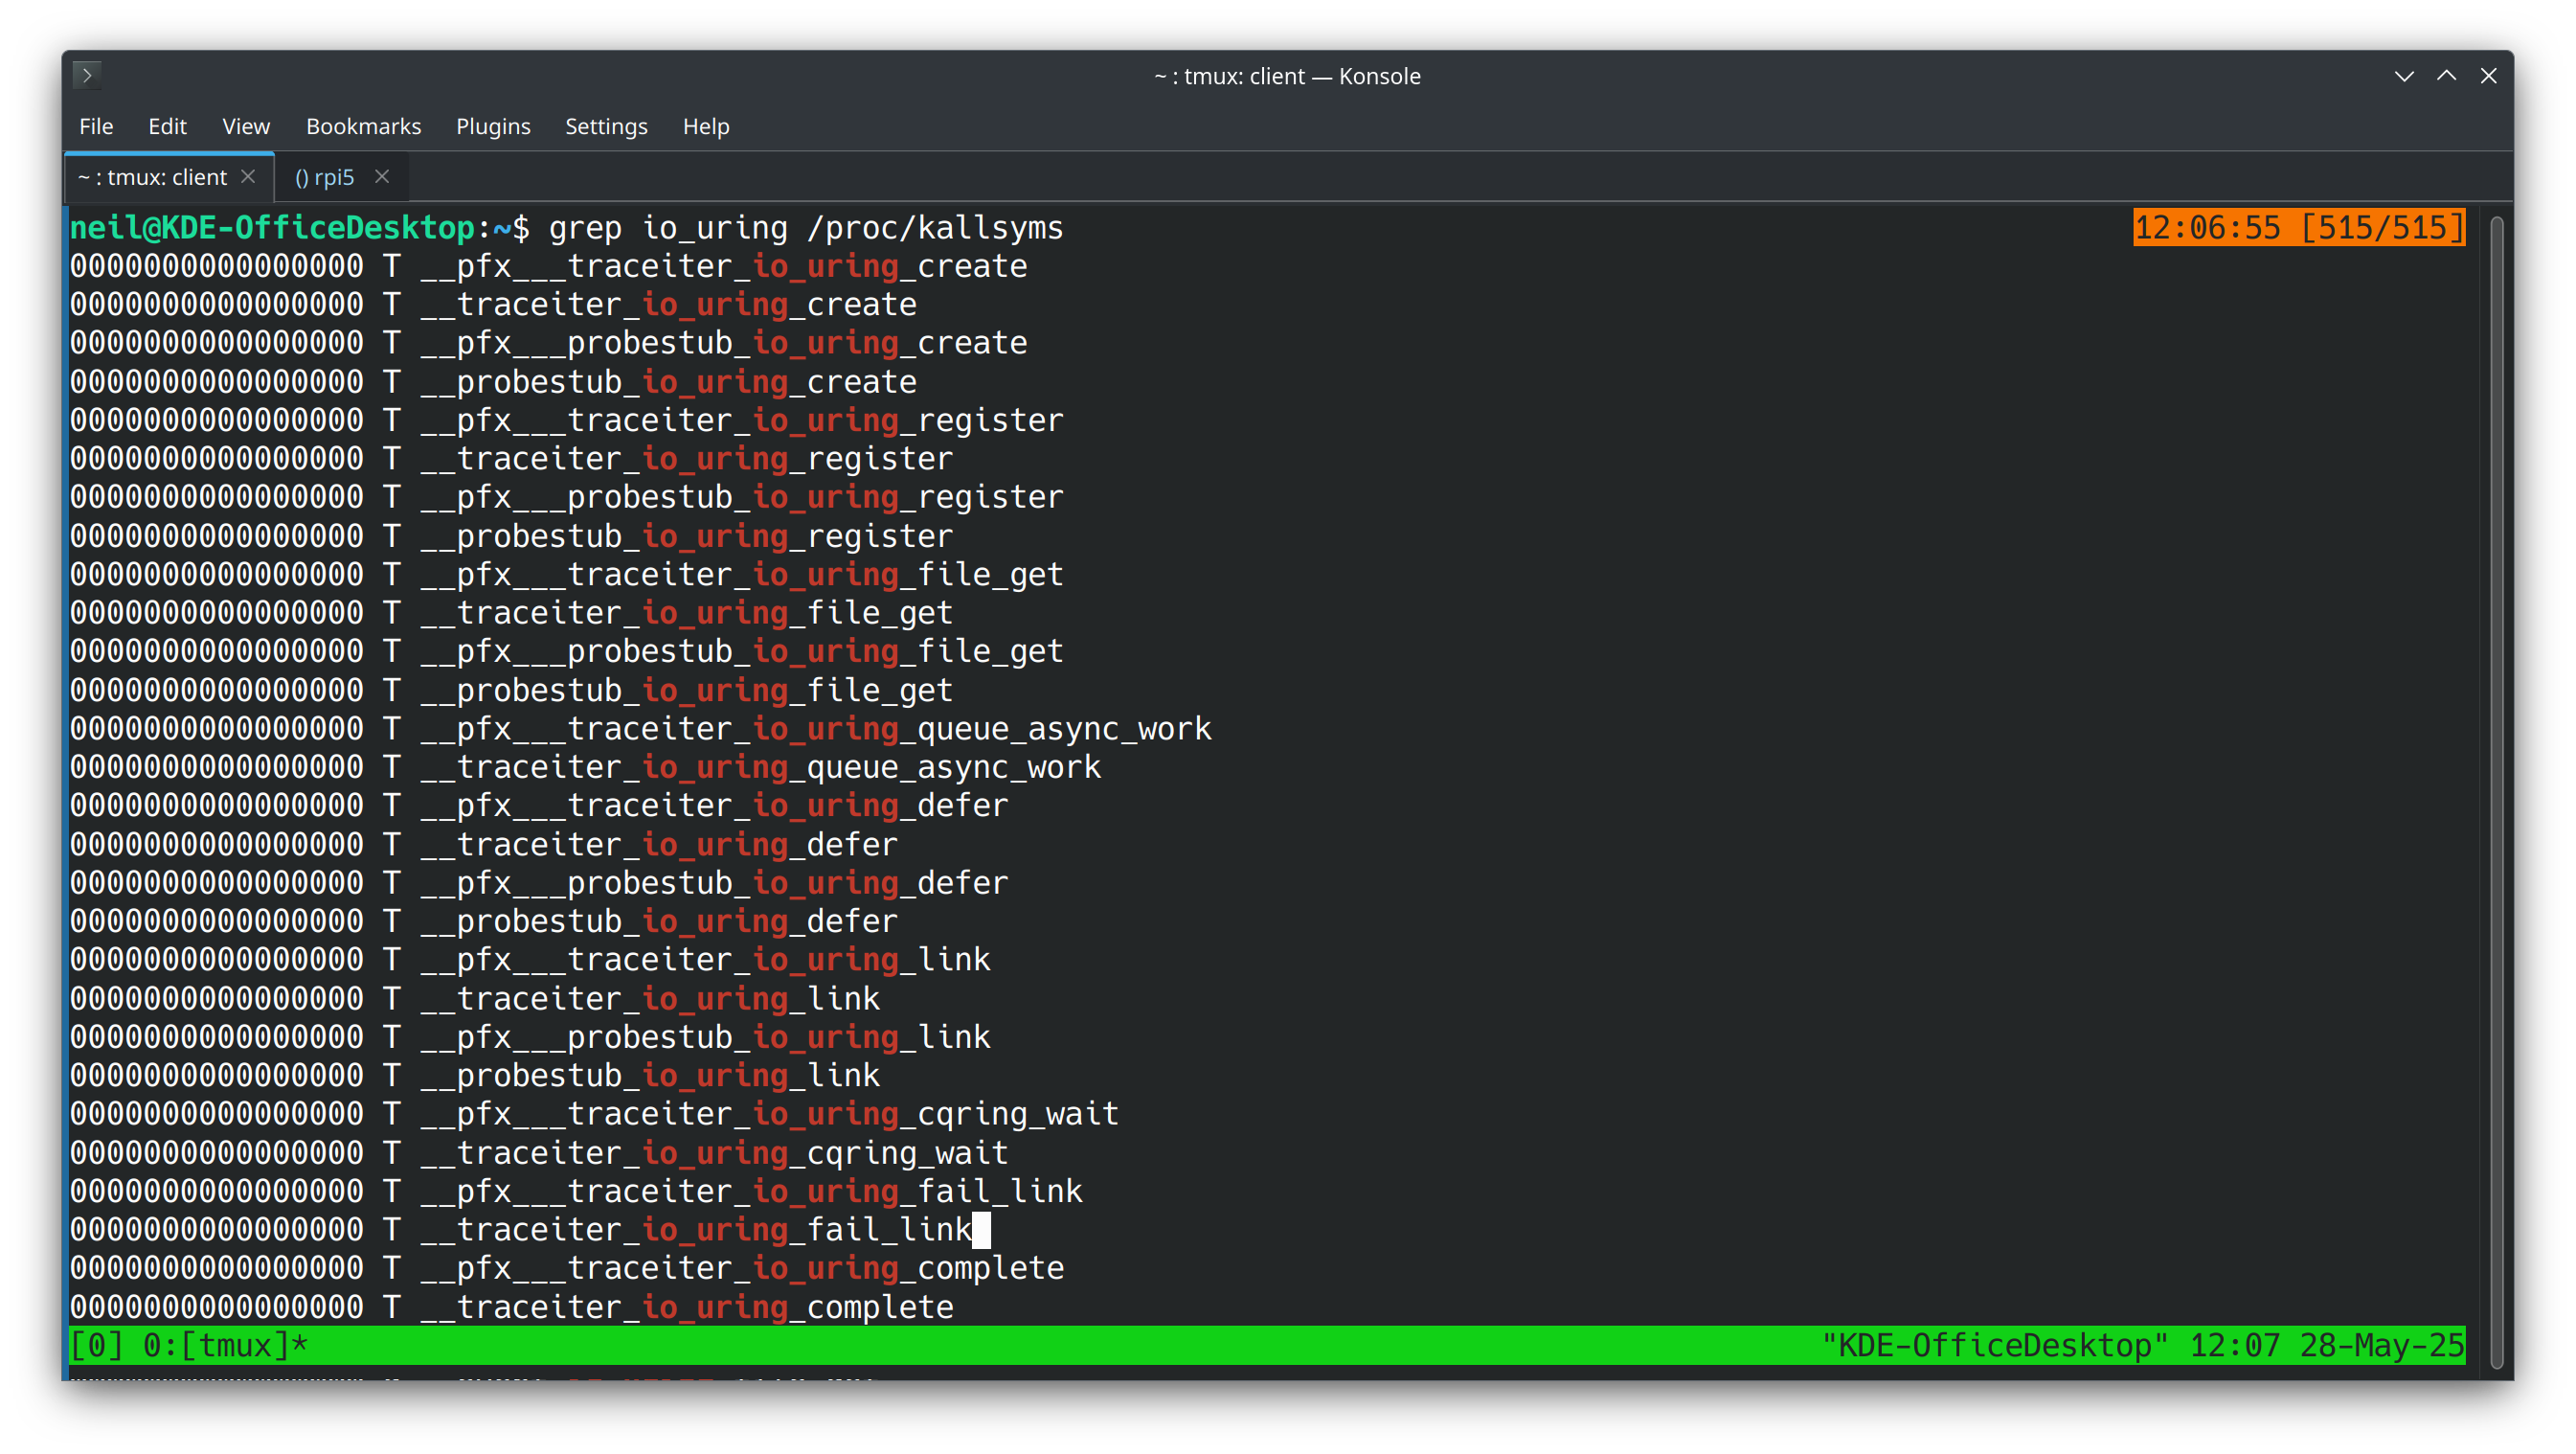Switch to the rpi5 tab
Screen dimensions: 2576x1454
coord(325,176)
